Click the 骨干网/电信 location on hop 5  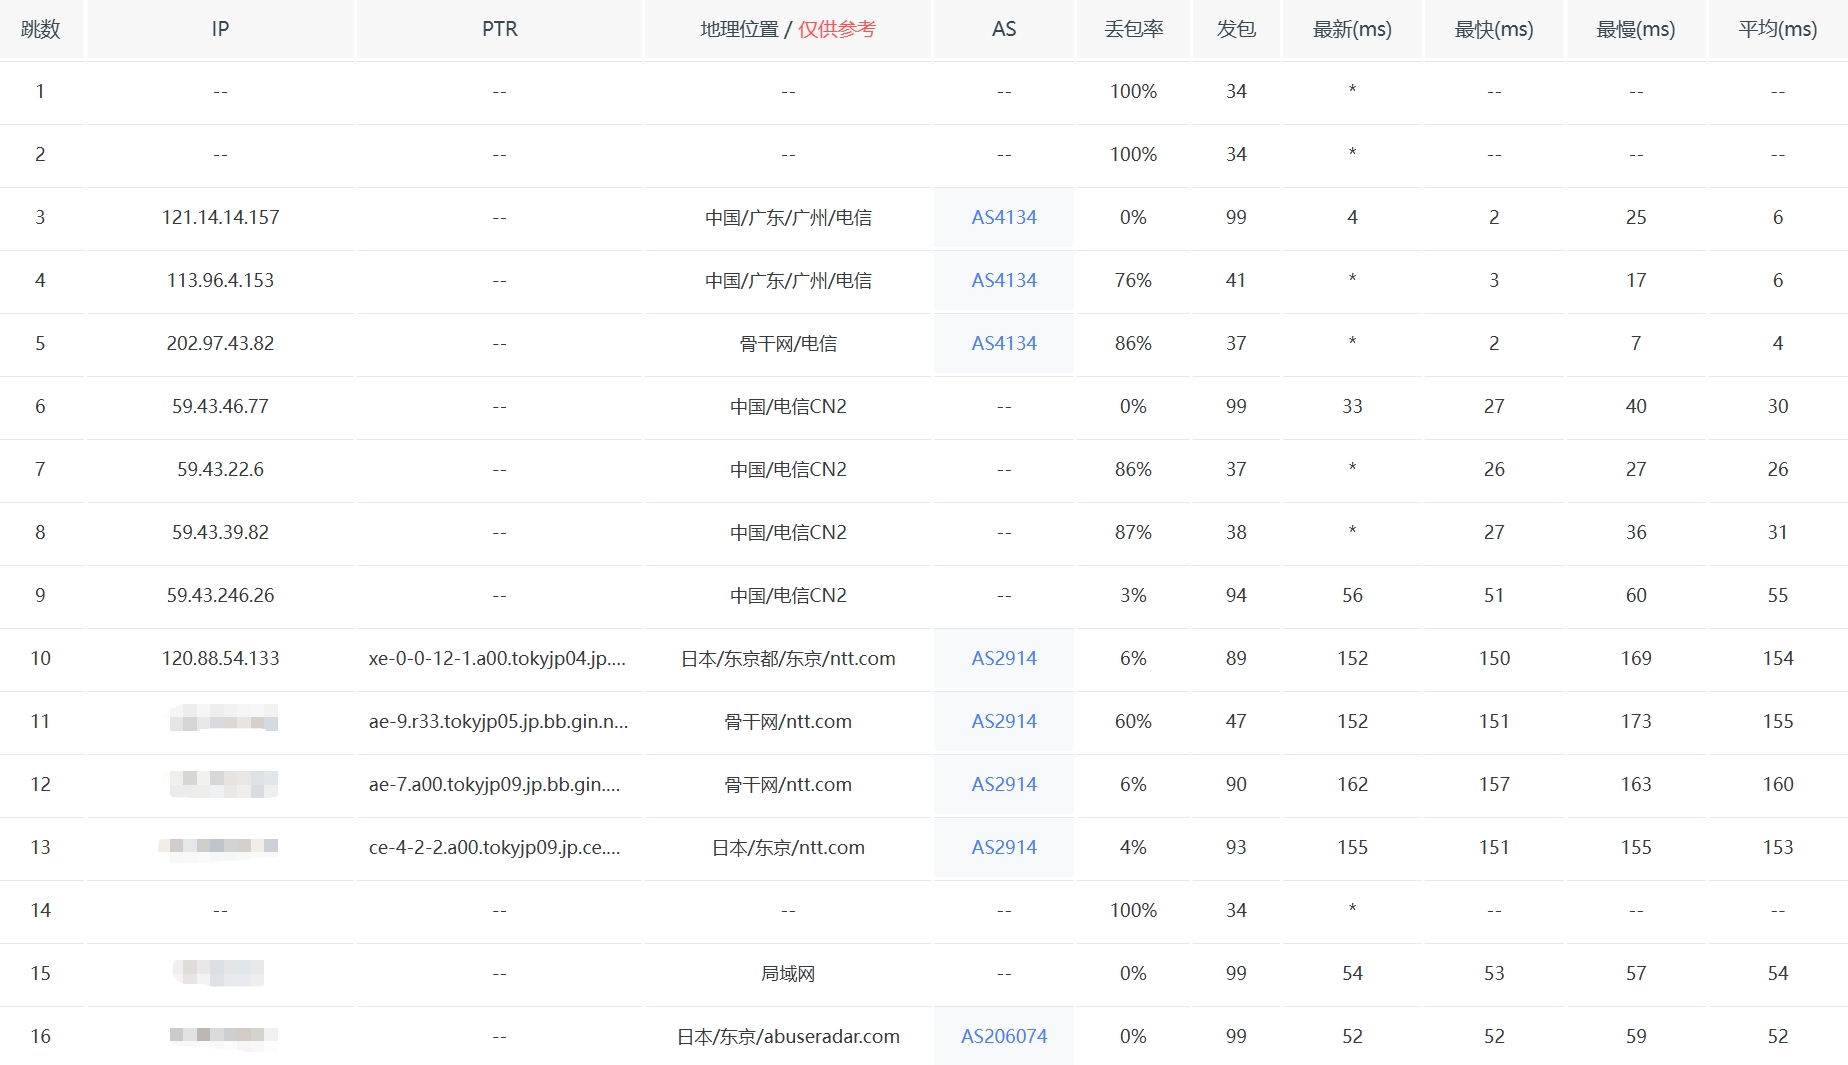tap(788, 343)
